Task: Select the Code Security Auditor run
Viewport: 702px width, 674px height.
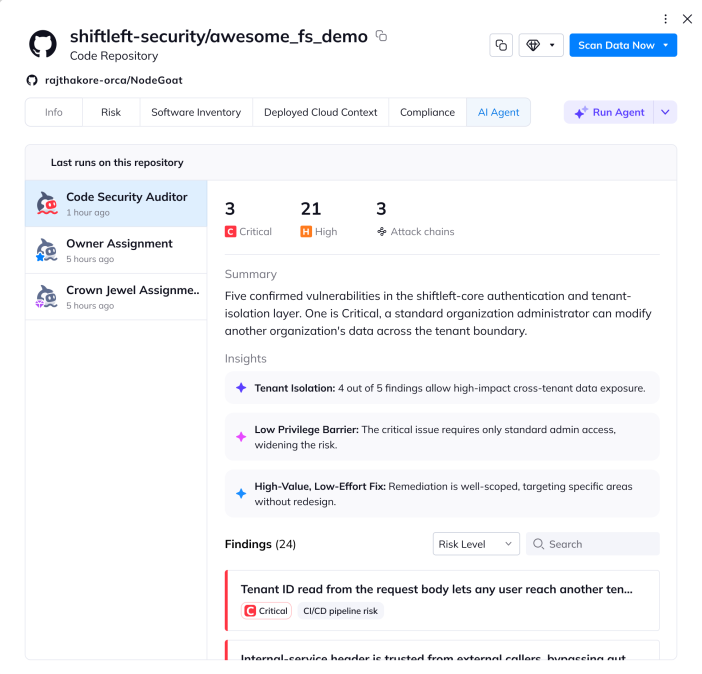Action: point(116,204)
